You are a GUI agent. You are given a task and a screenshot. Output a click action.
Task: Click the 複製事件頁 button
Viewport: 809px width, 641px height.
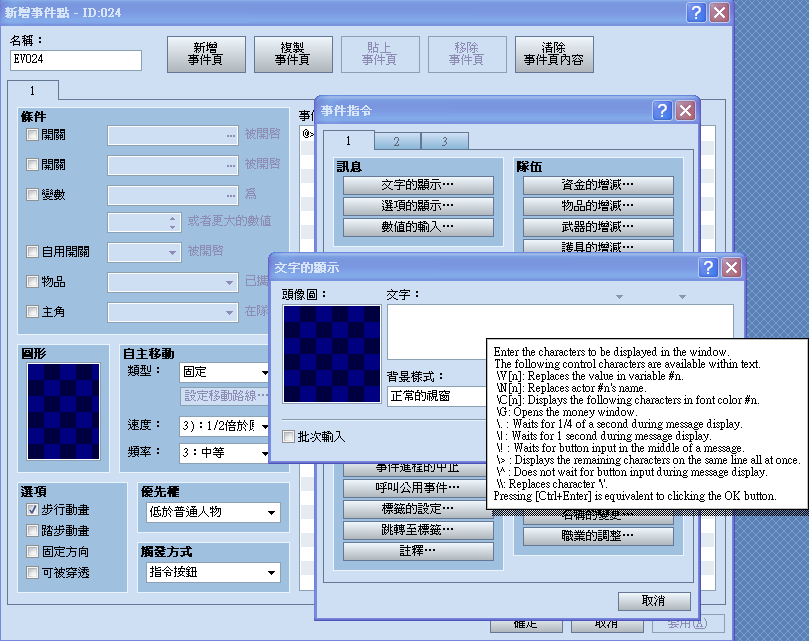293,54
